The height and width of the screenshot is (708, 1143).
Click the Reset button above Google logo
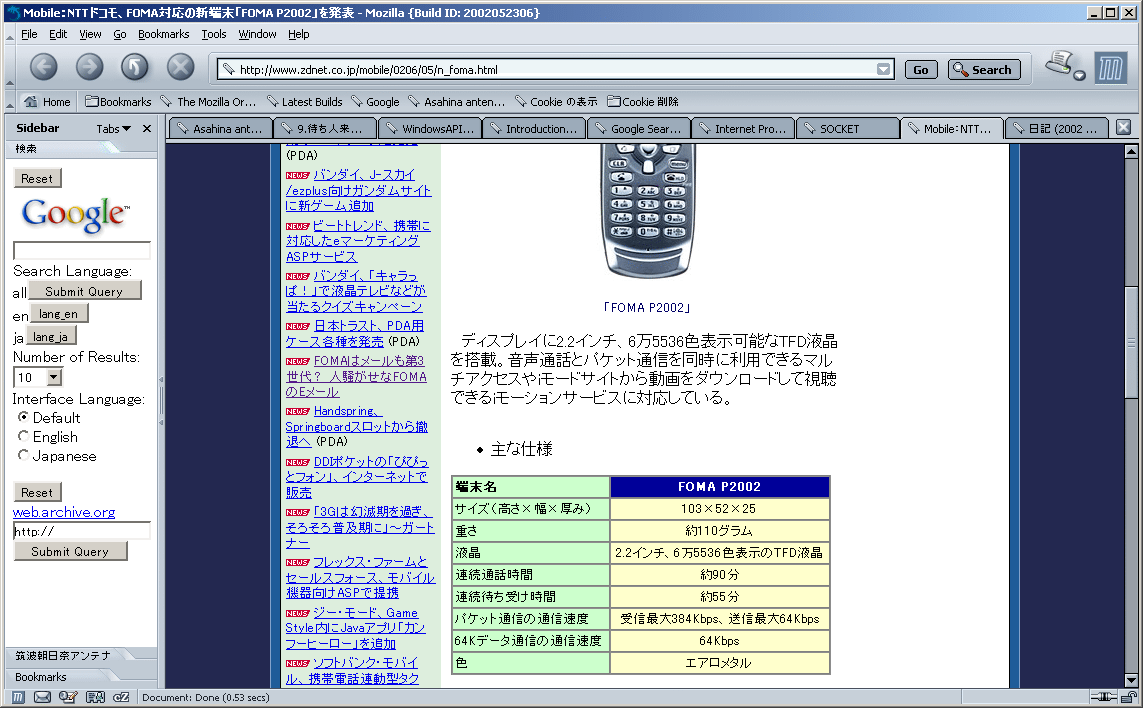click(37, 179)
